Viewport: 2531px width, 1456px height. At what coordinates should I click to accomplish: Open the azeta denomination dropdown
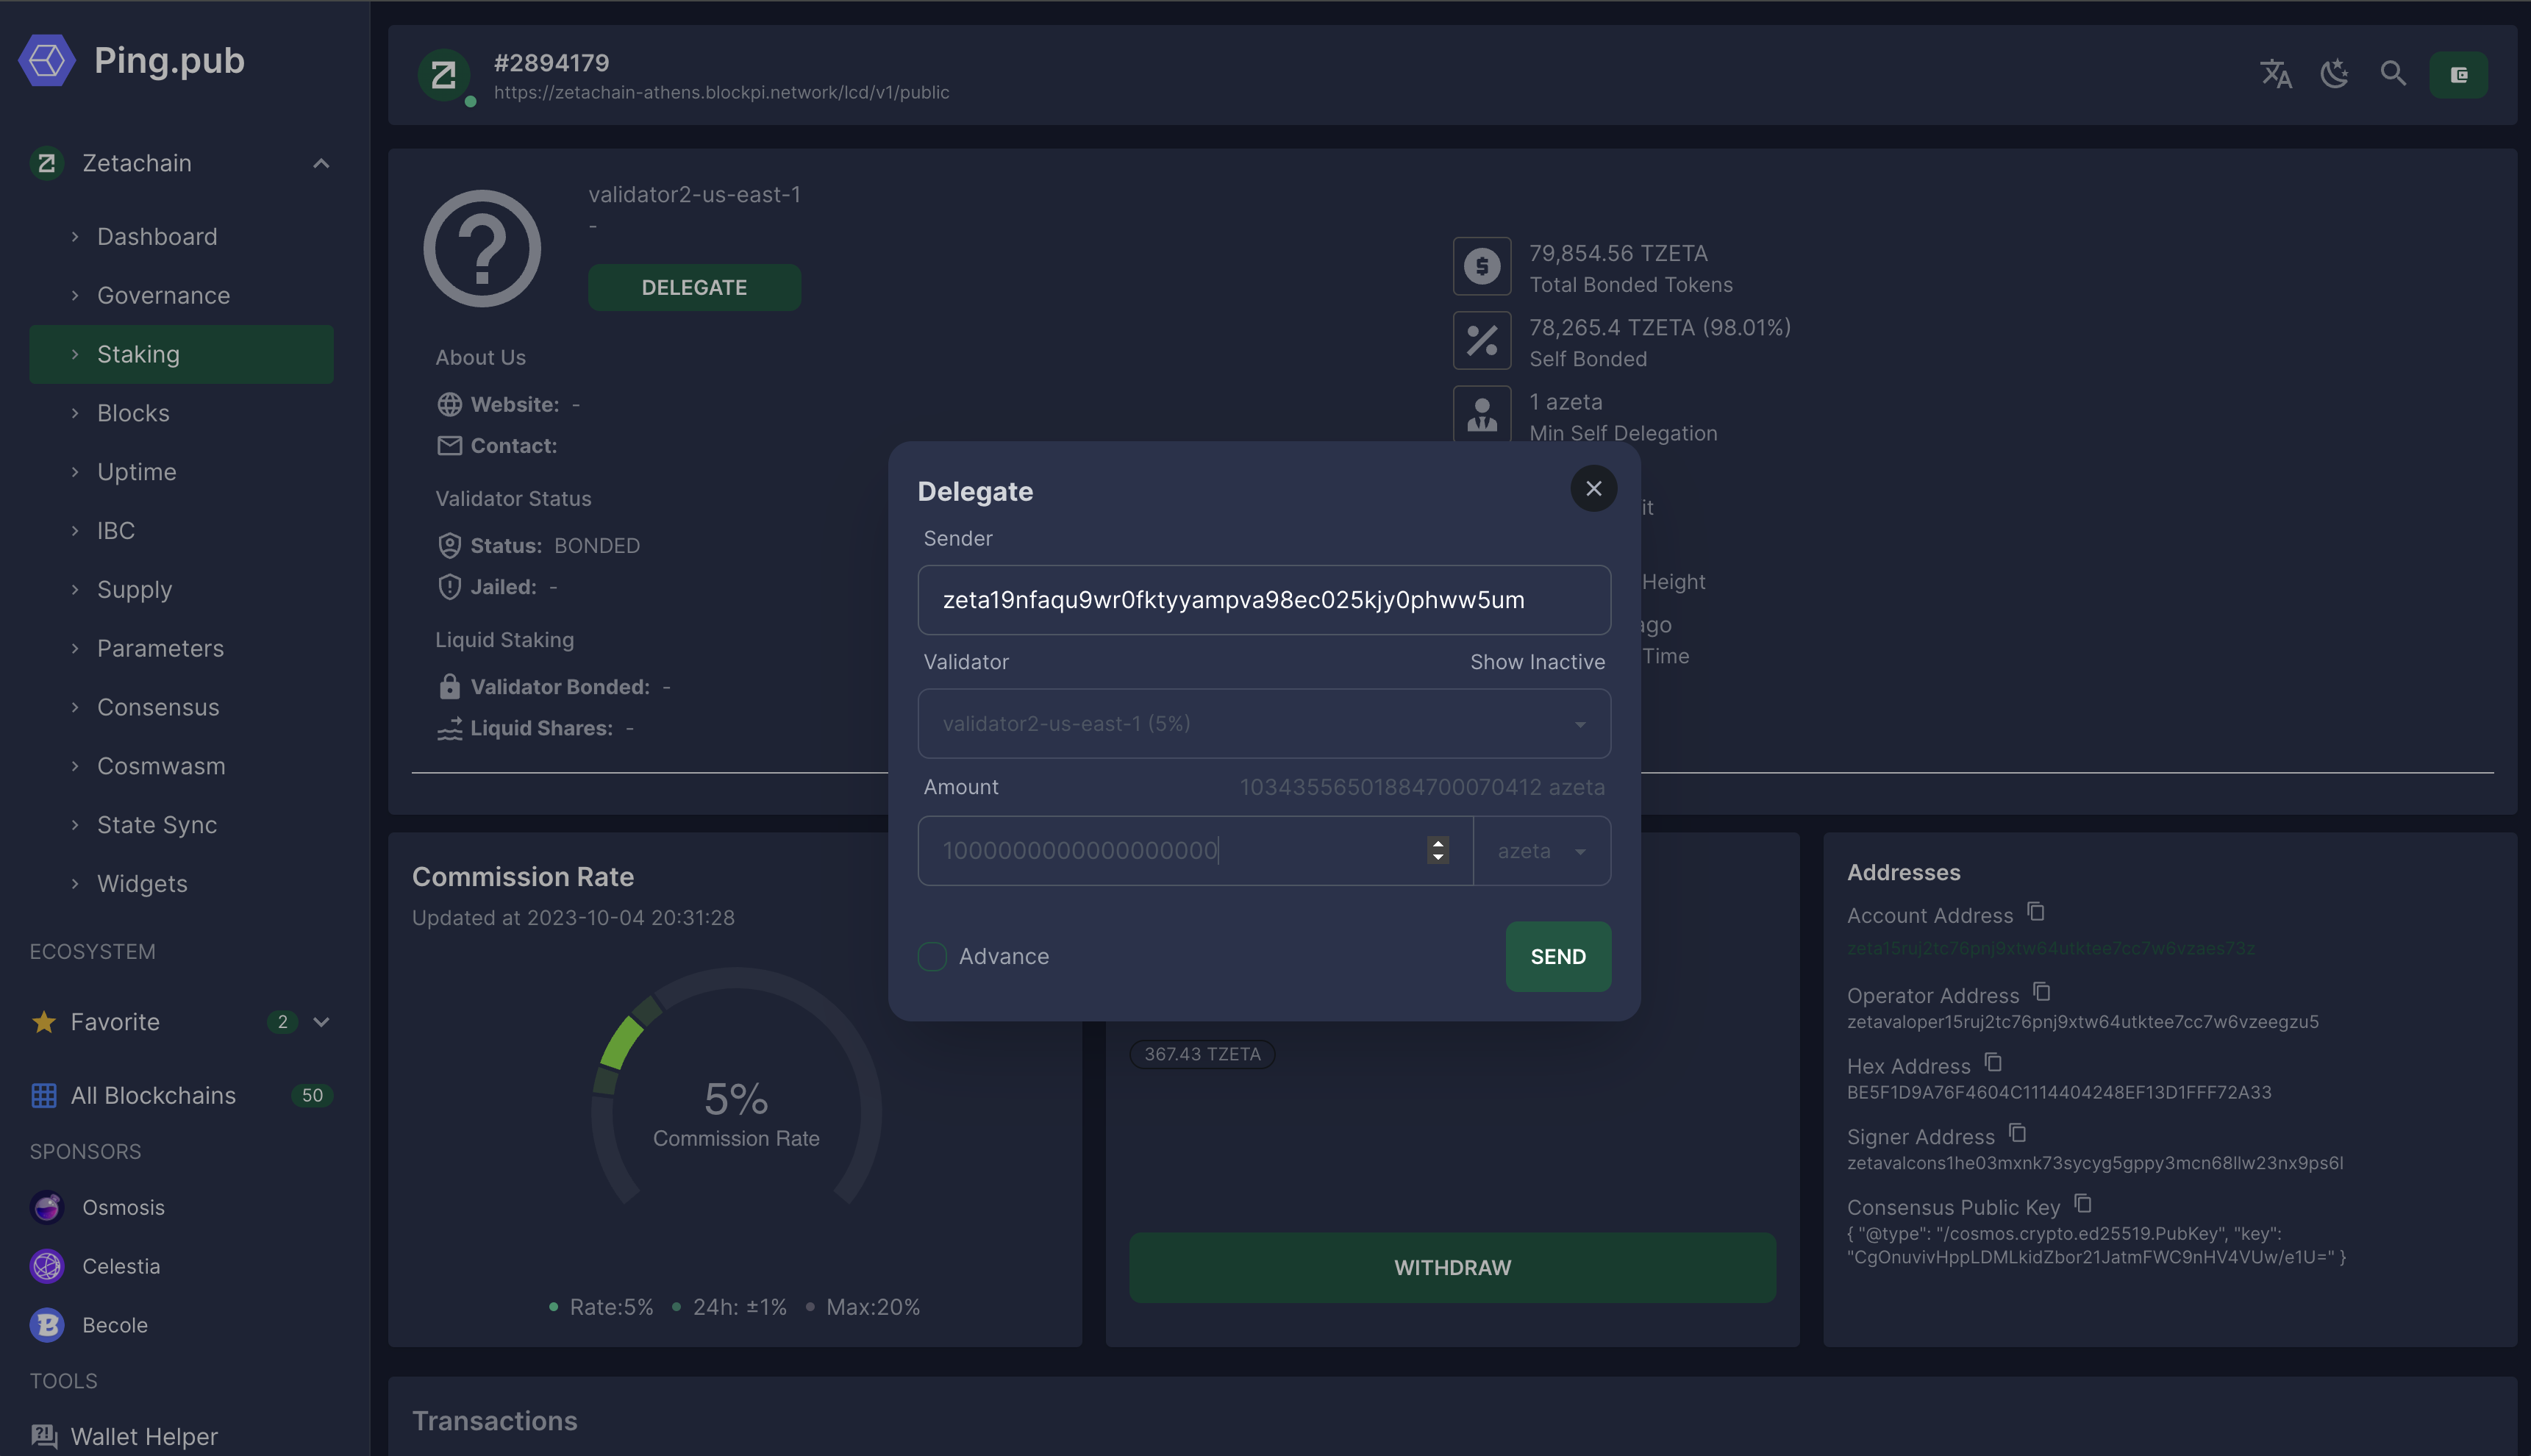pyautogui.click(x=1541, y=851)
